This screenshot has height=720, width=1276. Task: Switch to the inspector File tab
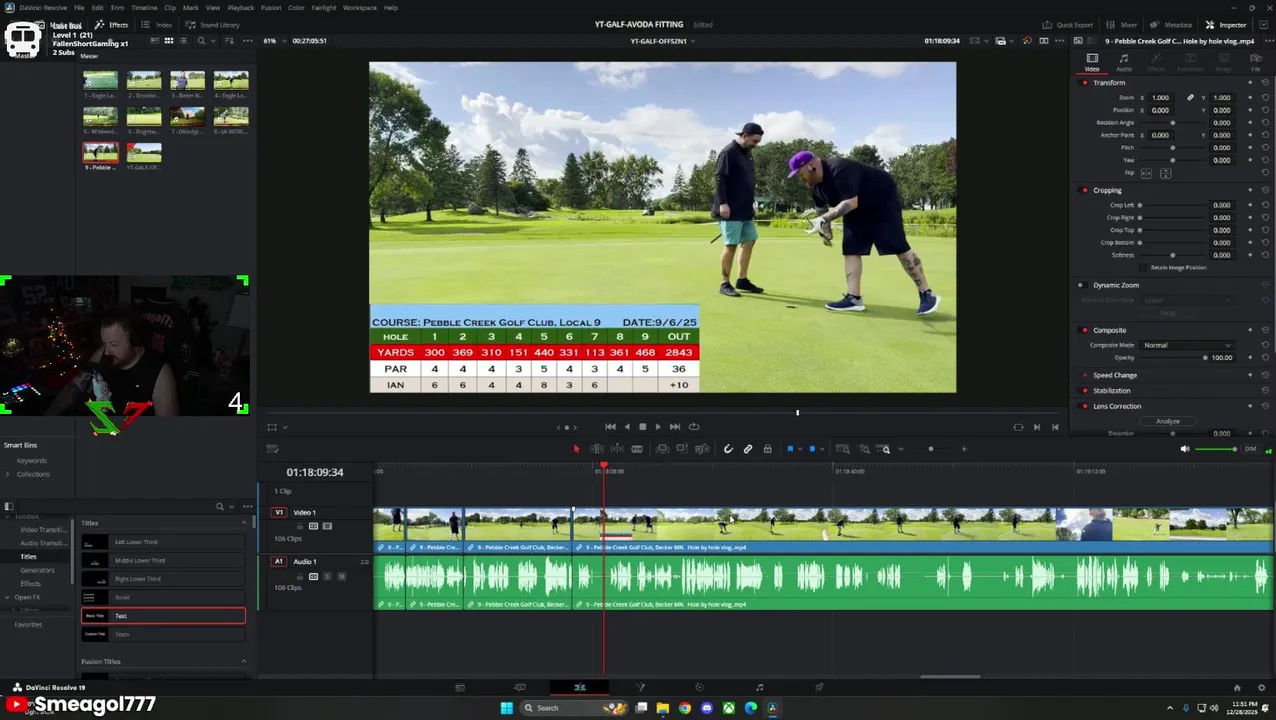pyautogui.click(x=1256, y=63)
